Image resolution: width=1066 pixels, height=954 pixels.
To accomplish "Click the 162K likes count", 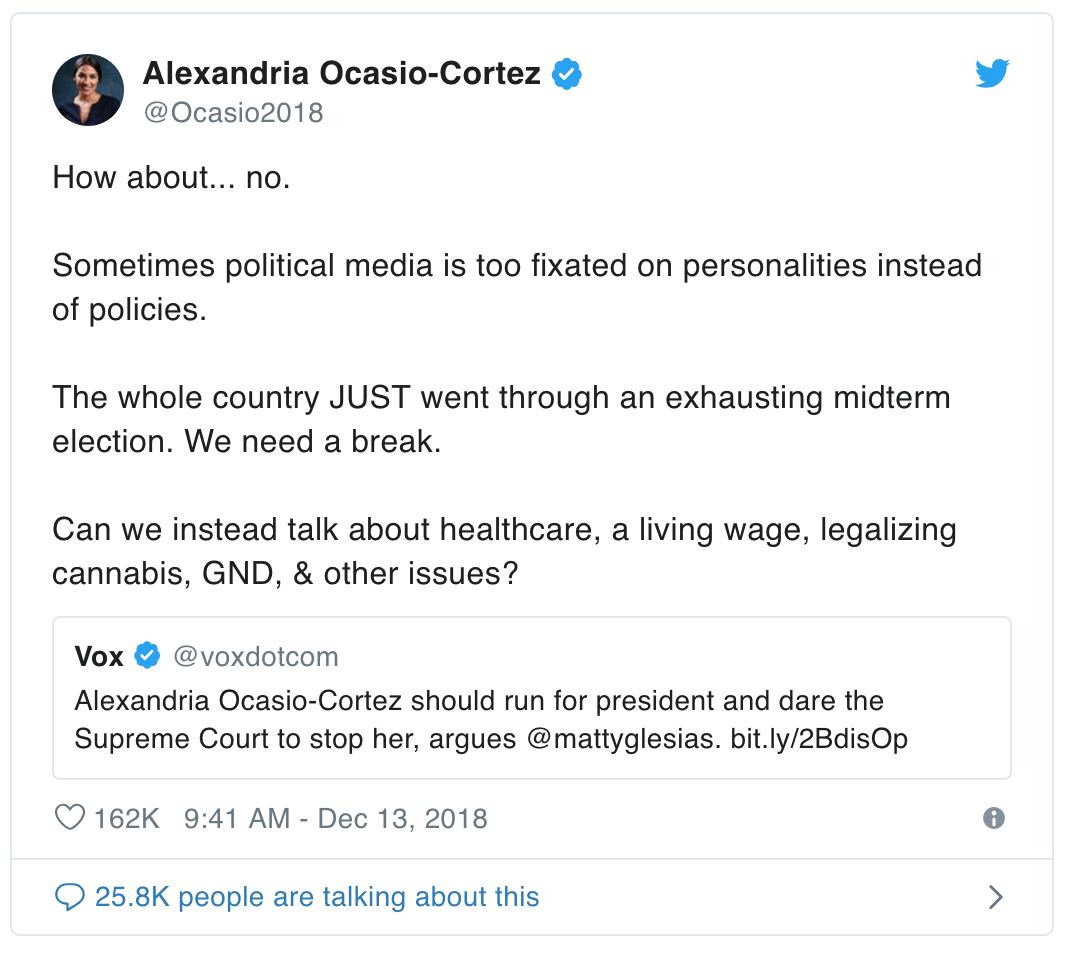I will coord(126,818).
